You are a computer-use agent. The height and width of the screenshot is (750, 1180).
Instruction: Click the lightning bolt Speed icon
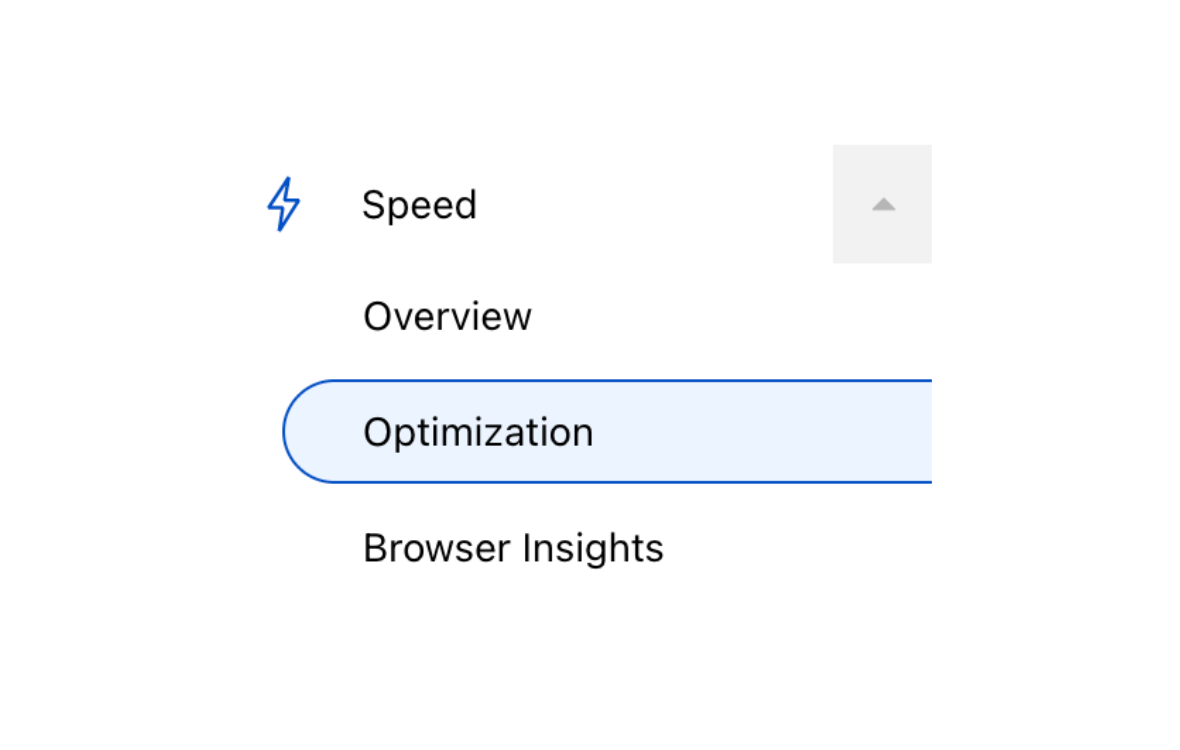283,204
